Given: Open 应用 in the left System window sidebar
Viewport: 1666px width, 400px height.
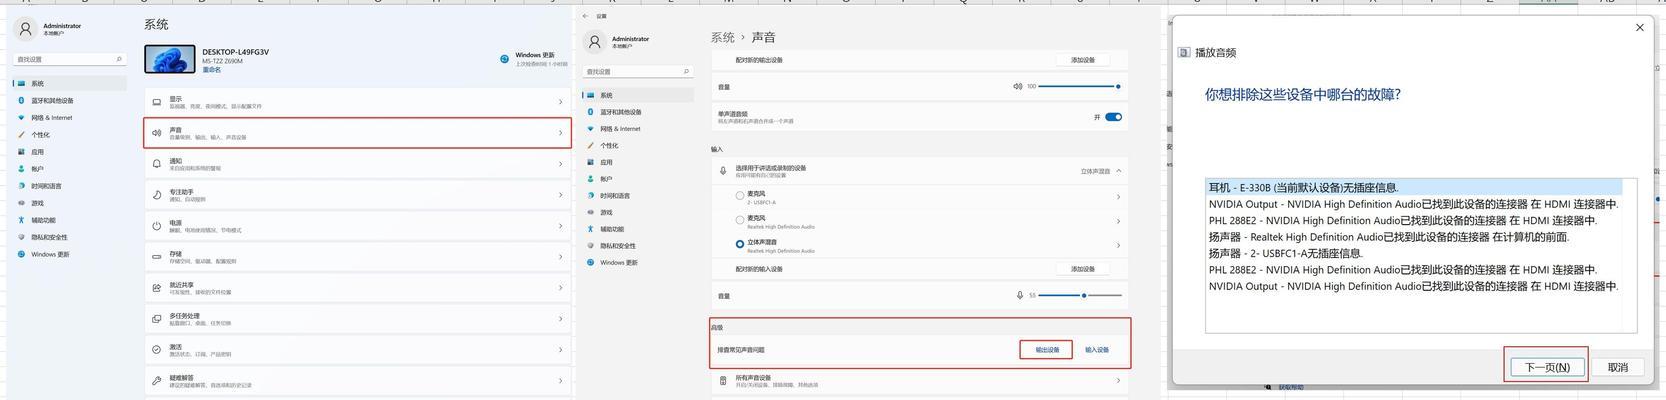Looking at the screenshot, I should [x=37, y=152].
